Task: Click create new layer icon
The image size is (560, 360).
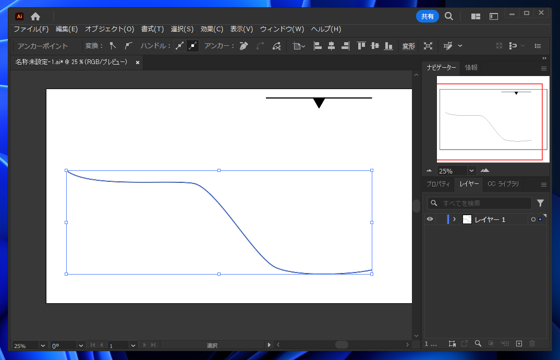Action: (x=519, y=344)
